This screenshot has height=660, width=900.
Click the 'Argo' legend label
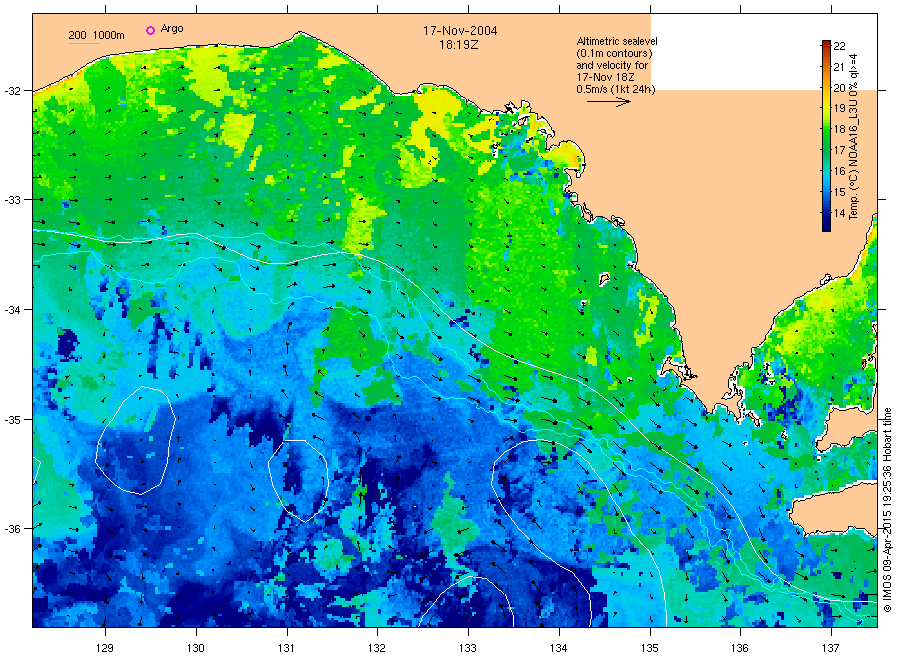pos(172,29)
